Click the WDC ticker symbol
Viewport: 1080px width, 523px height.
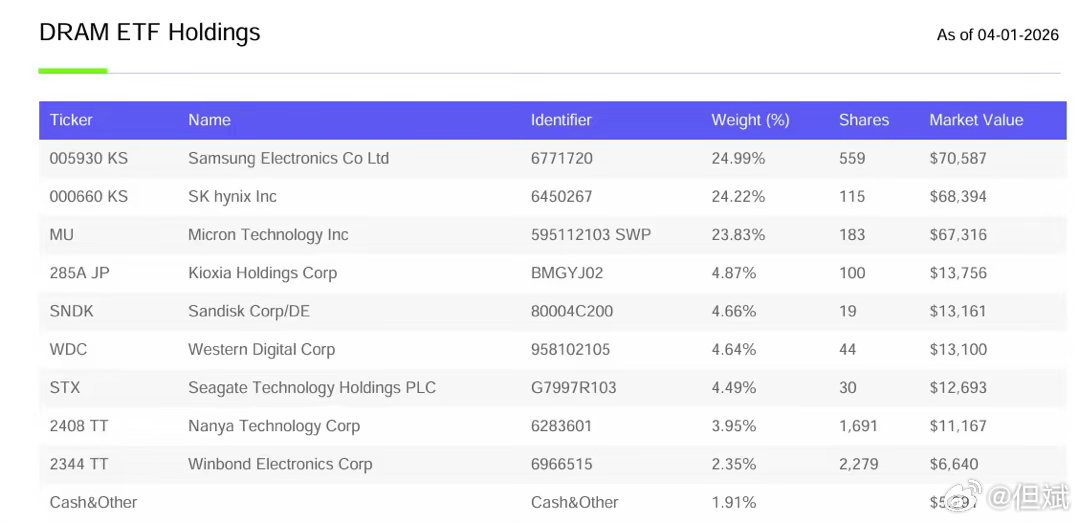tap(68, 349)
